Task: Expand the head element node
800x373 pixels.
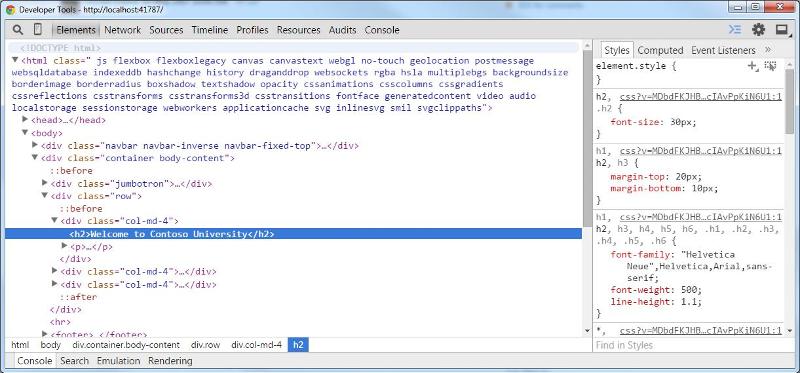Action: coord(25,119)
